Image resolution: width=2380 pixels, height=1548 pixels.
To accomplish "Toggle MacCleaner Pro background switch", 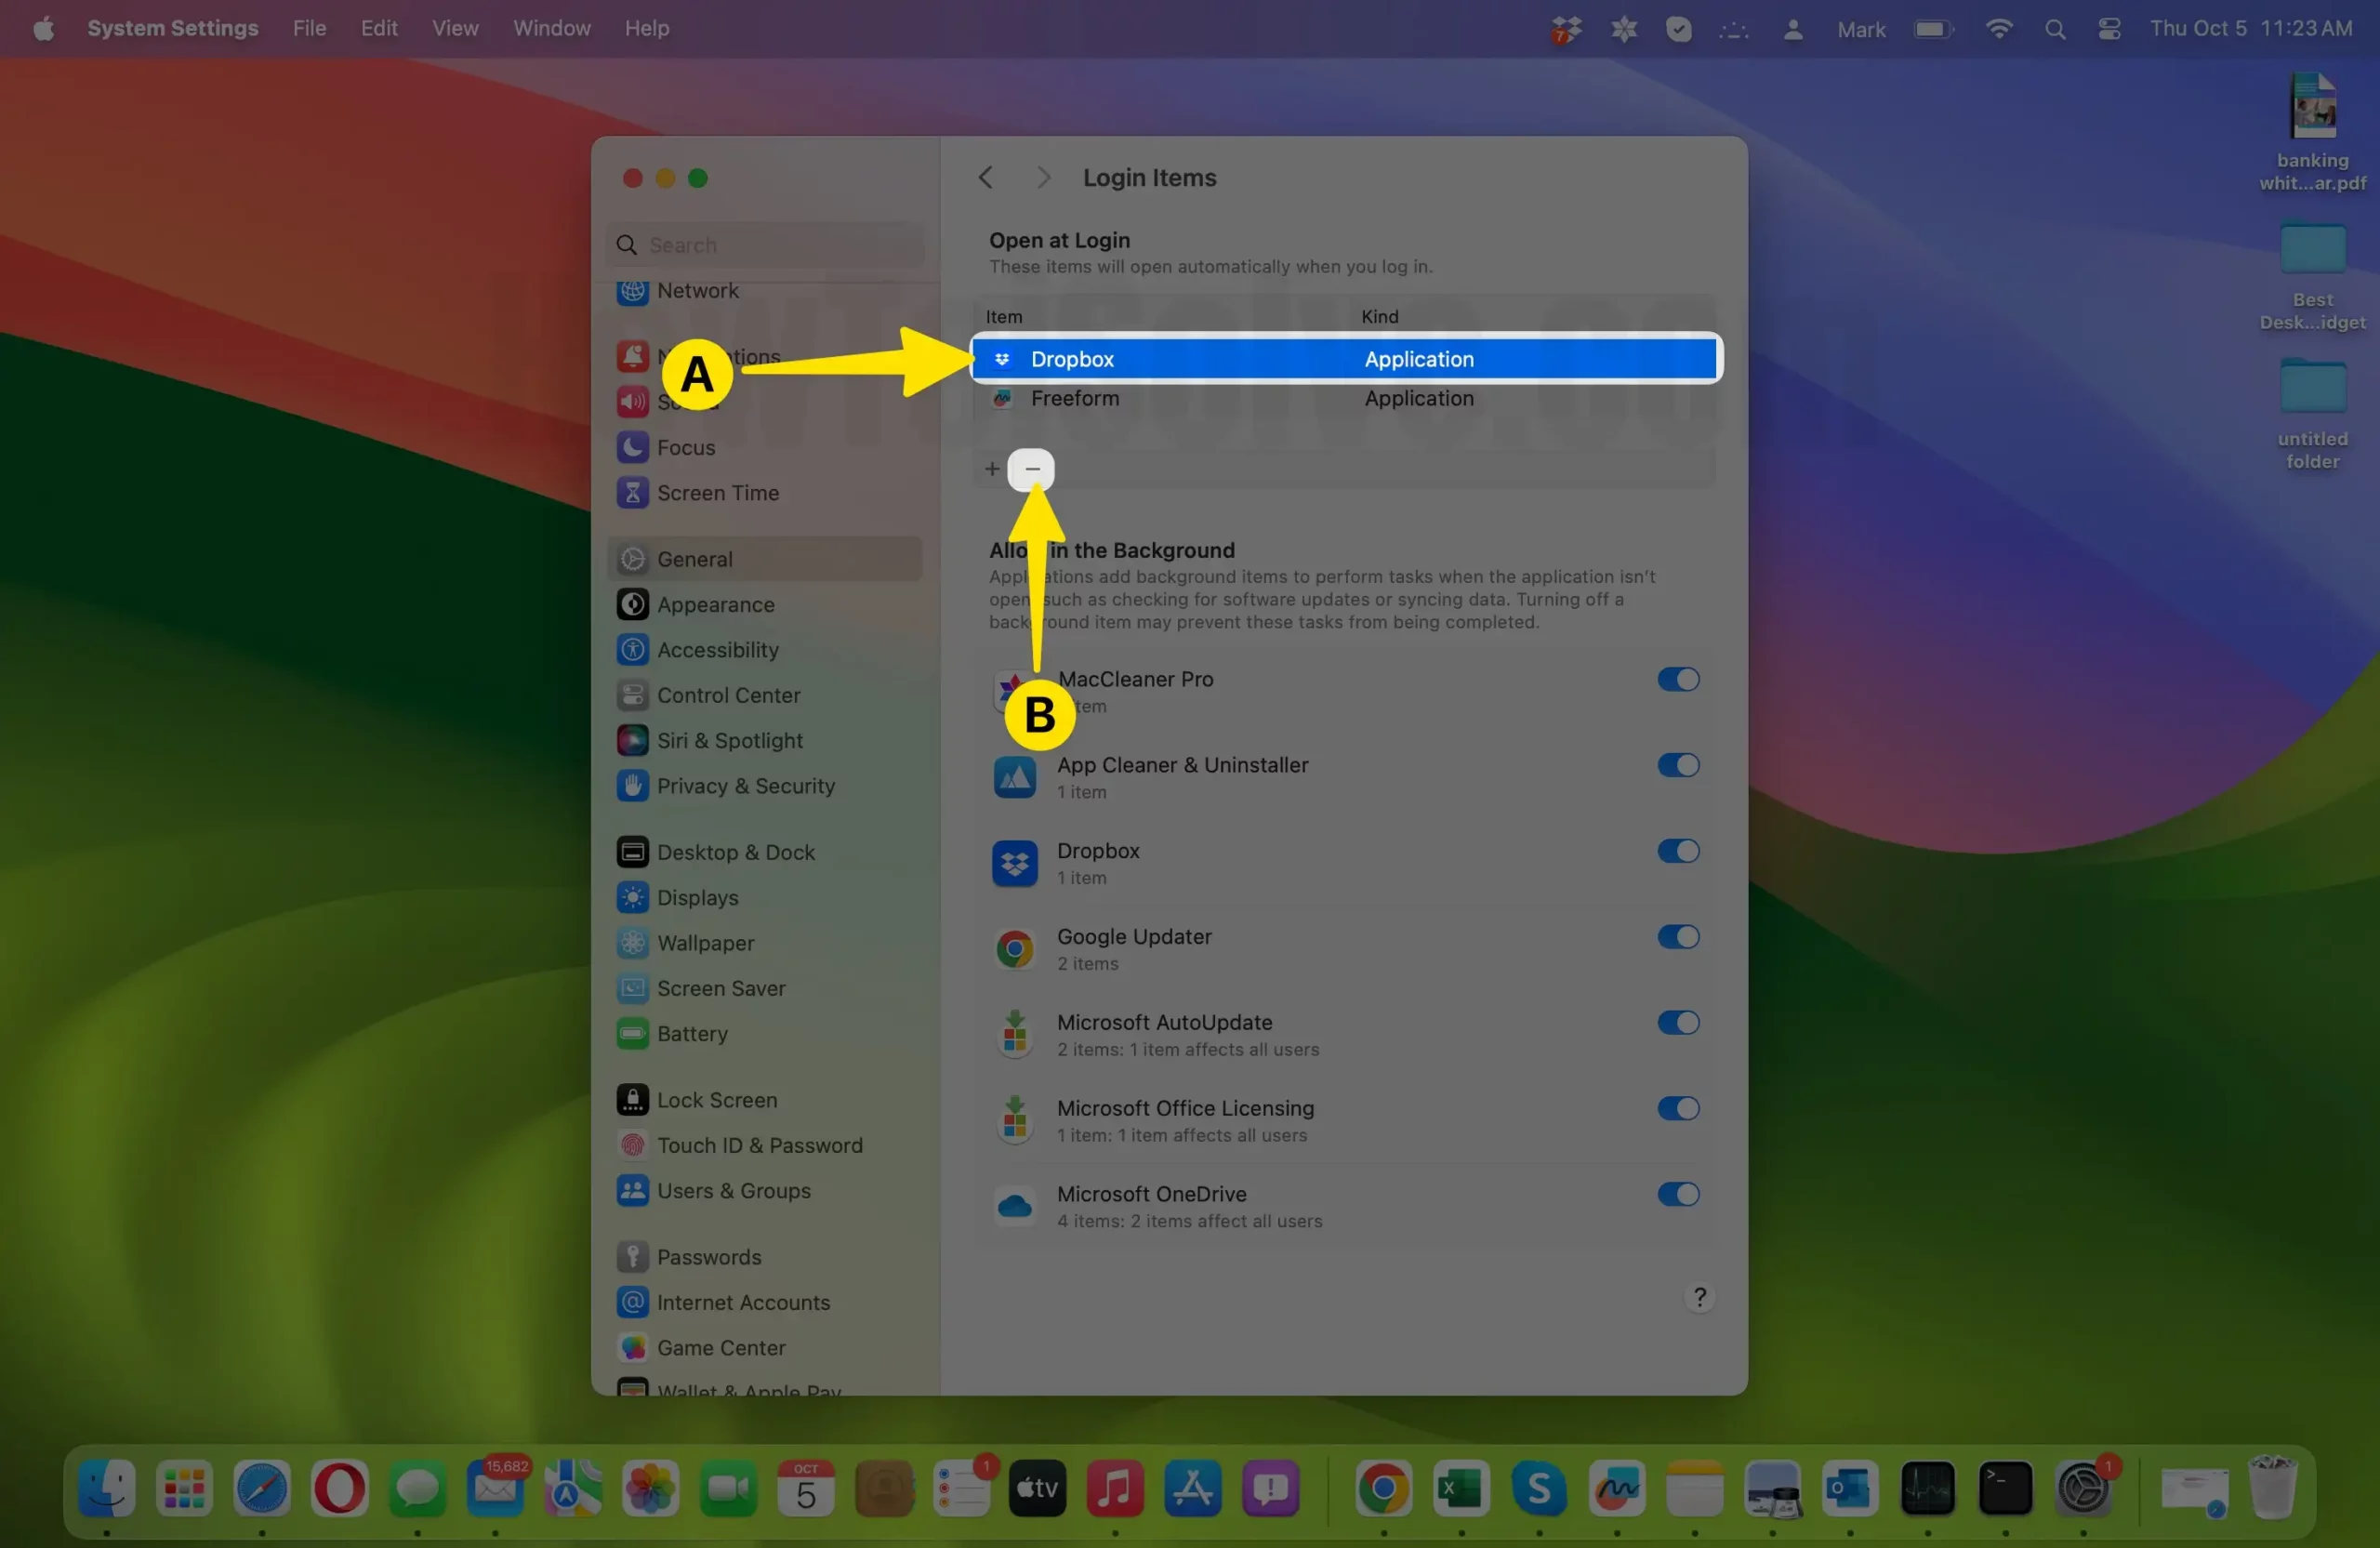I will pos(1678,680).
